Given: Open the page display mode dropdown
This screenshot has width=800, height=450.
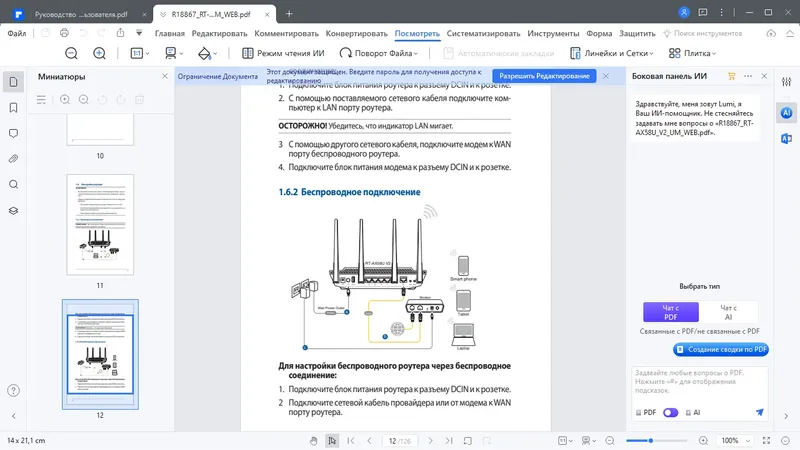Looking at the screenshot, I should click(x=174, y=53).
